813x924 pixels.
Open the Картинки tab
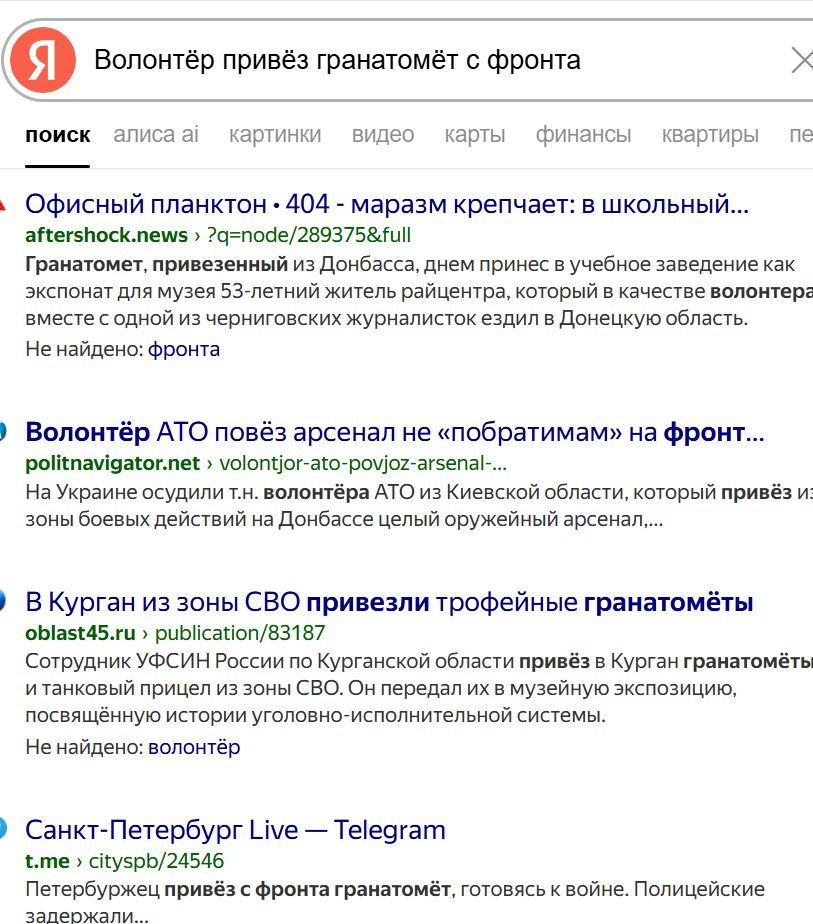pos(275,134)
